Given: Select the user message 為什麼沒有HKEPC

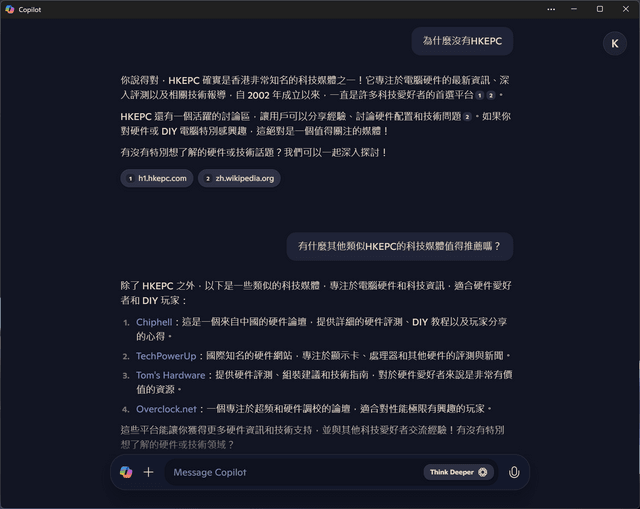Looking at the screenshot, I should pyautogui.click(x=462, y=41).
